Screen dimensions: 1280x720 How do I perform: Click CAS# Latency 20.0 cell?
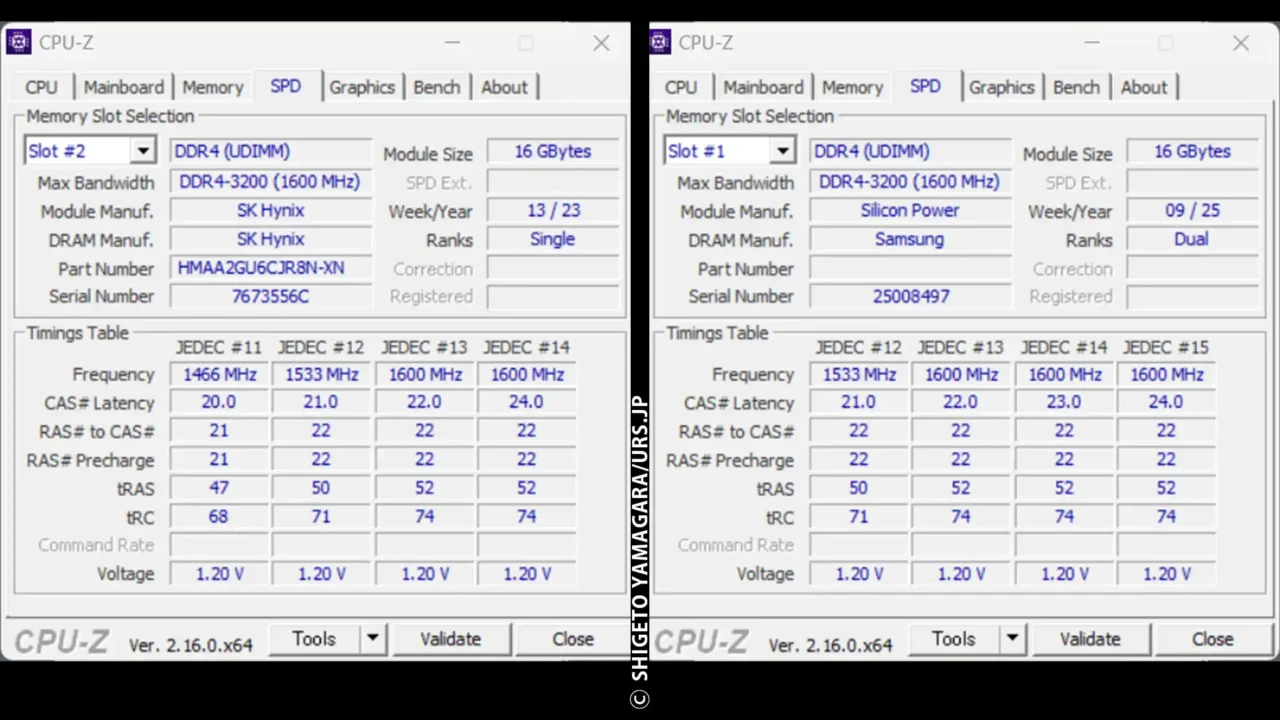tap(219, 402)
